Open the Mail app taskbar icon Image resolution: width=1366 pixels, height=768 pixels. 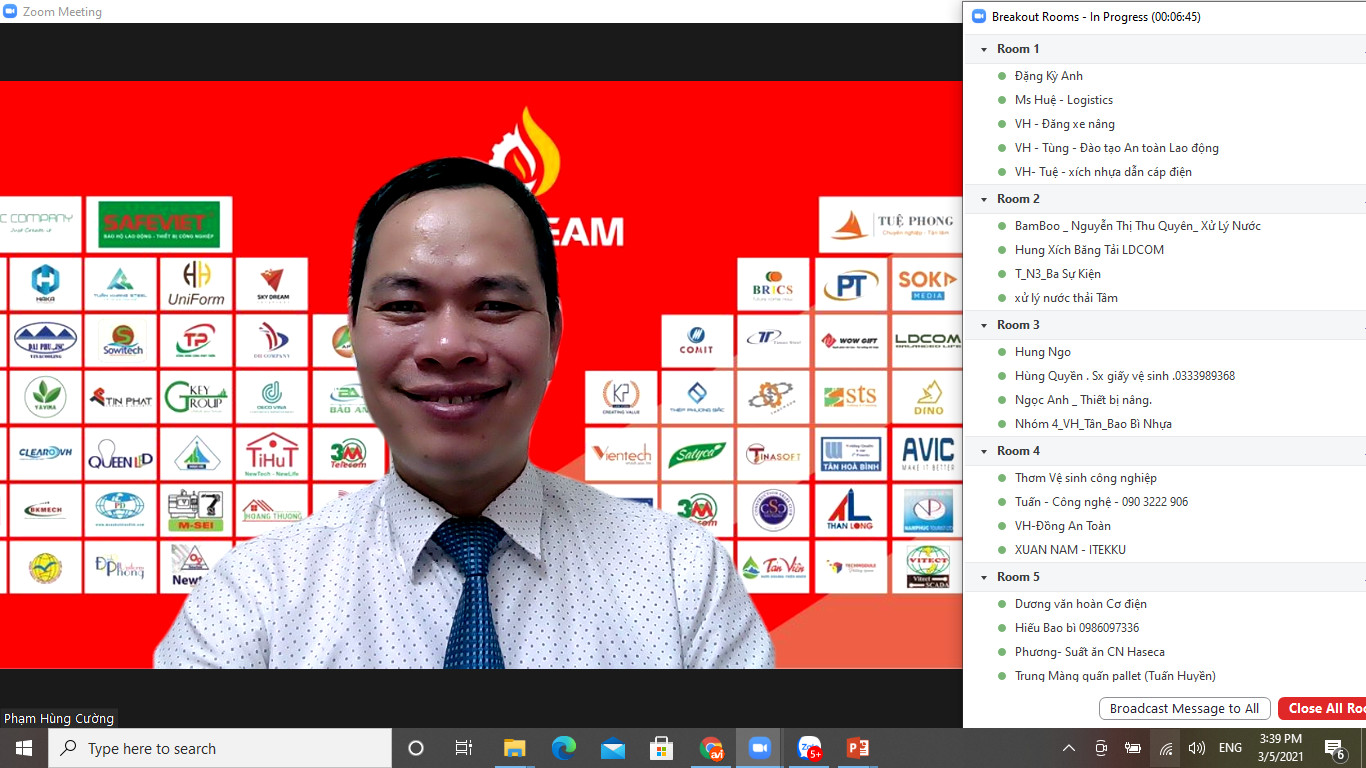pos(613,748)
